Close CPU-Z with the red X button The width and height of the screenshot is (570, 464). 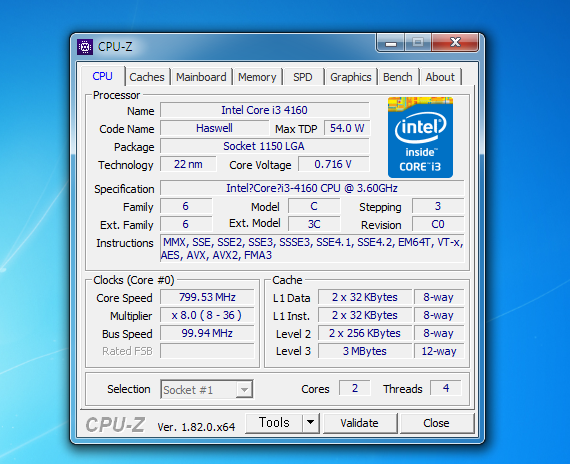tap(455, 43)
